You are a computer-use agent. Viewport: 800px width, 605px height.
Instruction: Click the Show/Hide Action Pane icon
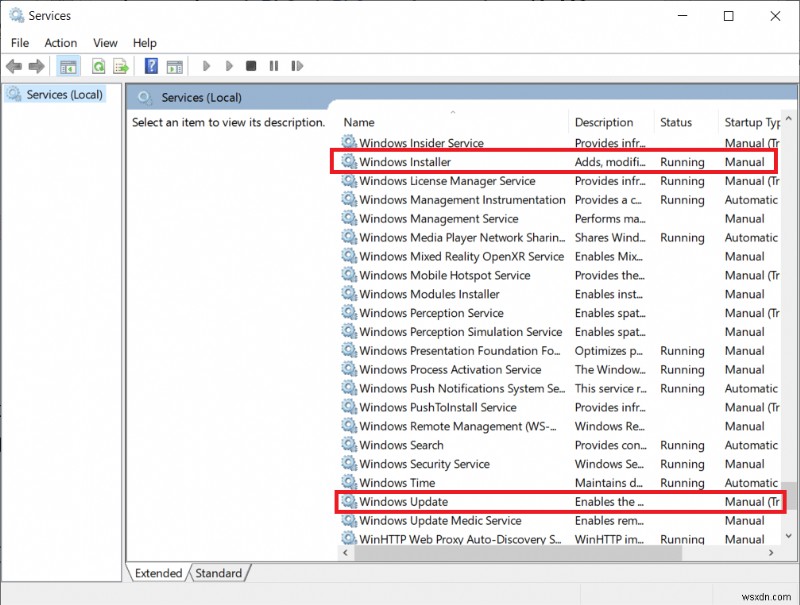coord(174,66)
